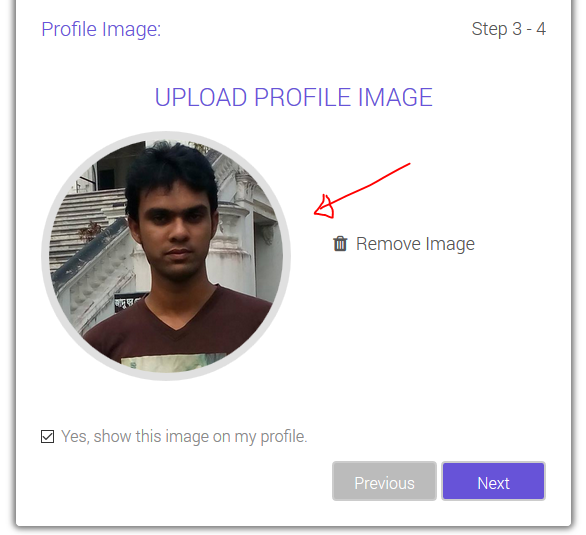Delete the photo via the bin icon

[340, 244]
